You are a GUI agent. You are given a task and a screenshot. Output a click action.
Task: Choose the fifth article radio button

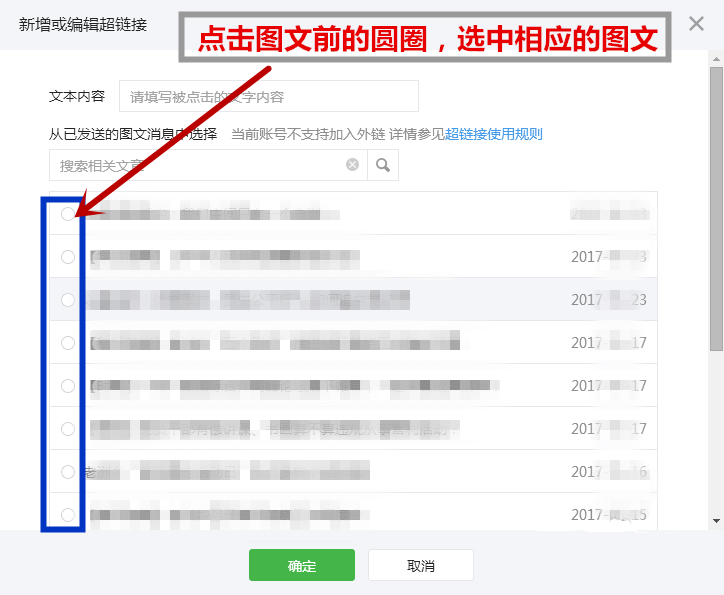pyautogui.click(x=68, y=385)
